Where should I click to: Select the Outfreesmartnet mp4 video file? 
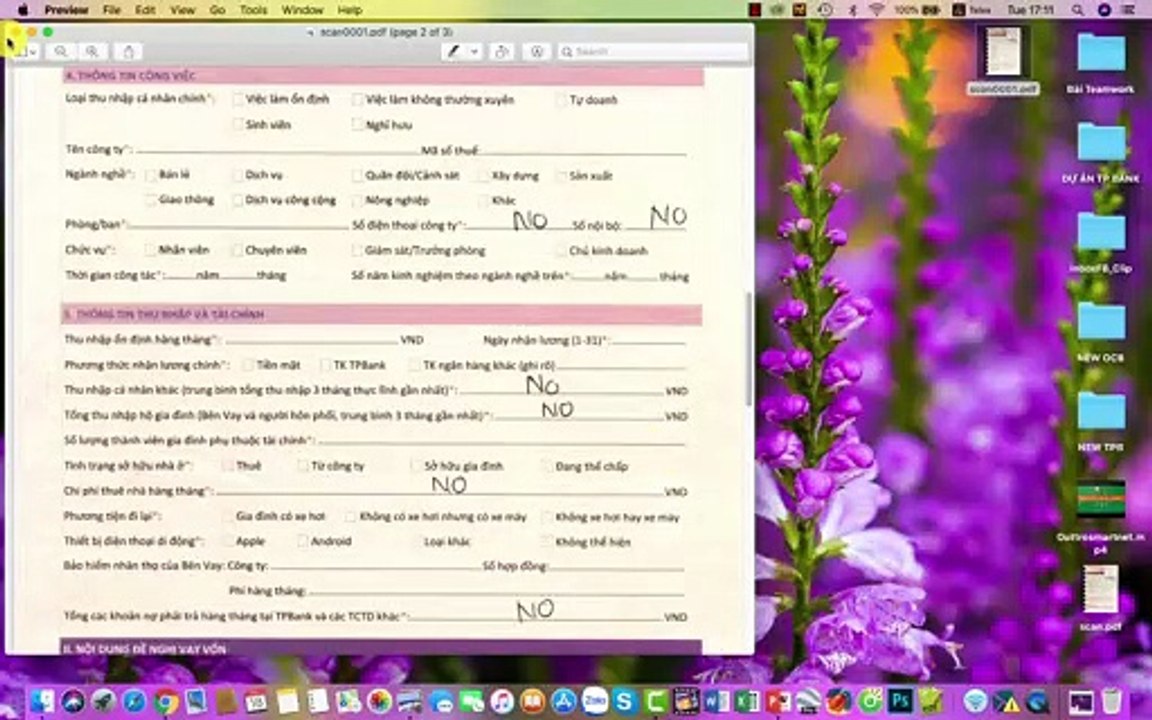(x=1100, y=516)
